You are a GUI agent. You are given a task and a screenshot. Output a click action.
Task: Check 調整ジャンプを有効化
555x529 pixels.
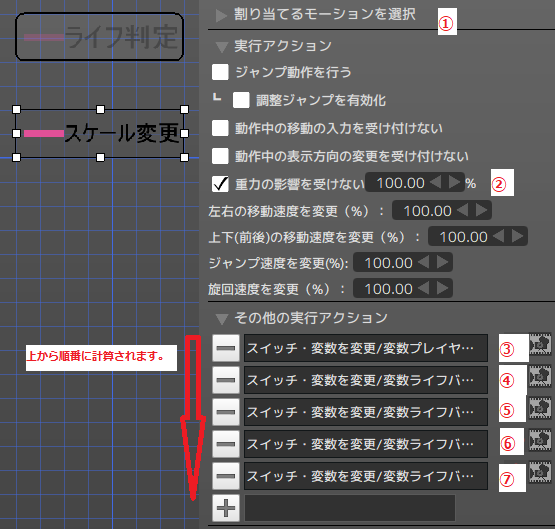click(241, 100)
